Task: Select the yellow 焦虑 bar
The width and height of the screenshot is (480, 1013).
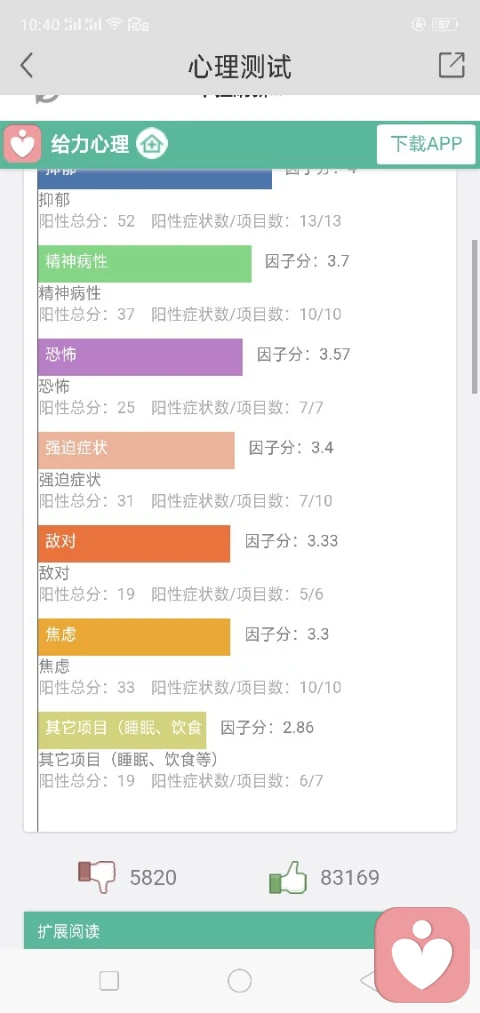Action: click(x=134, y=637)
